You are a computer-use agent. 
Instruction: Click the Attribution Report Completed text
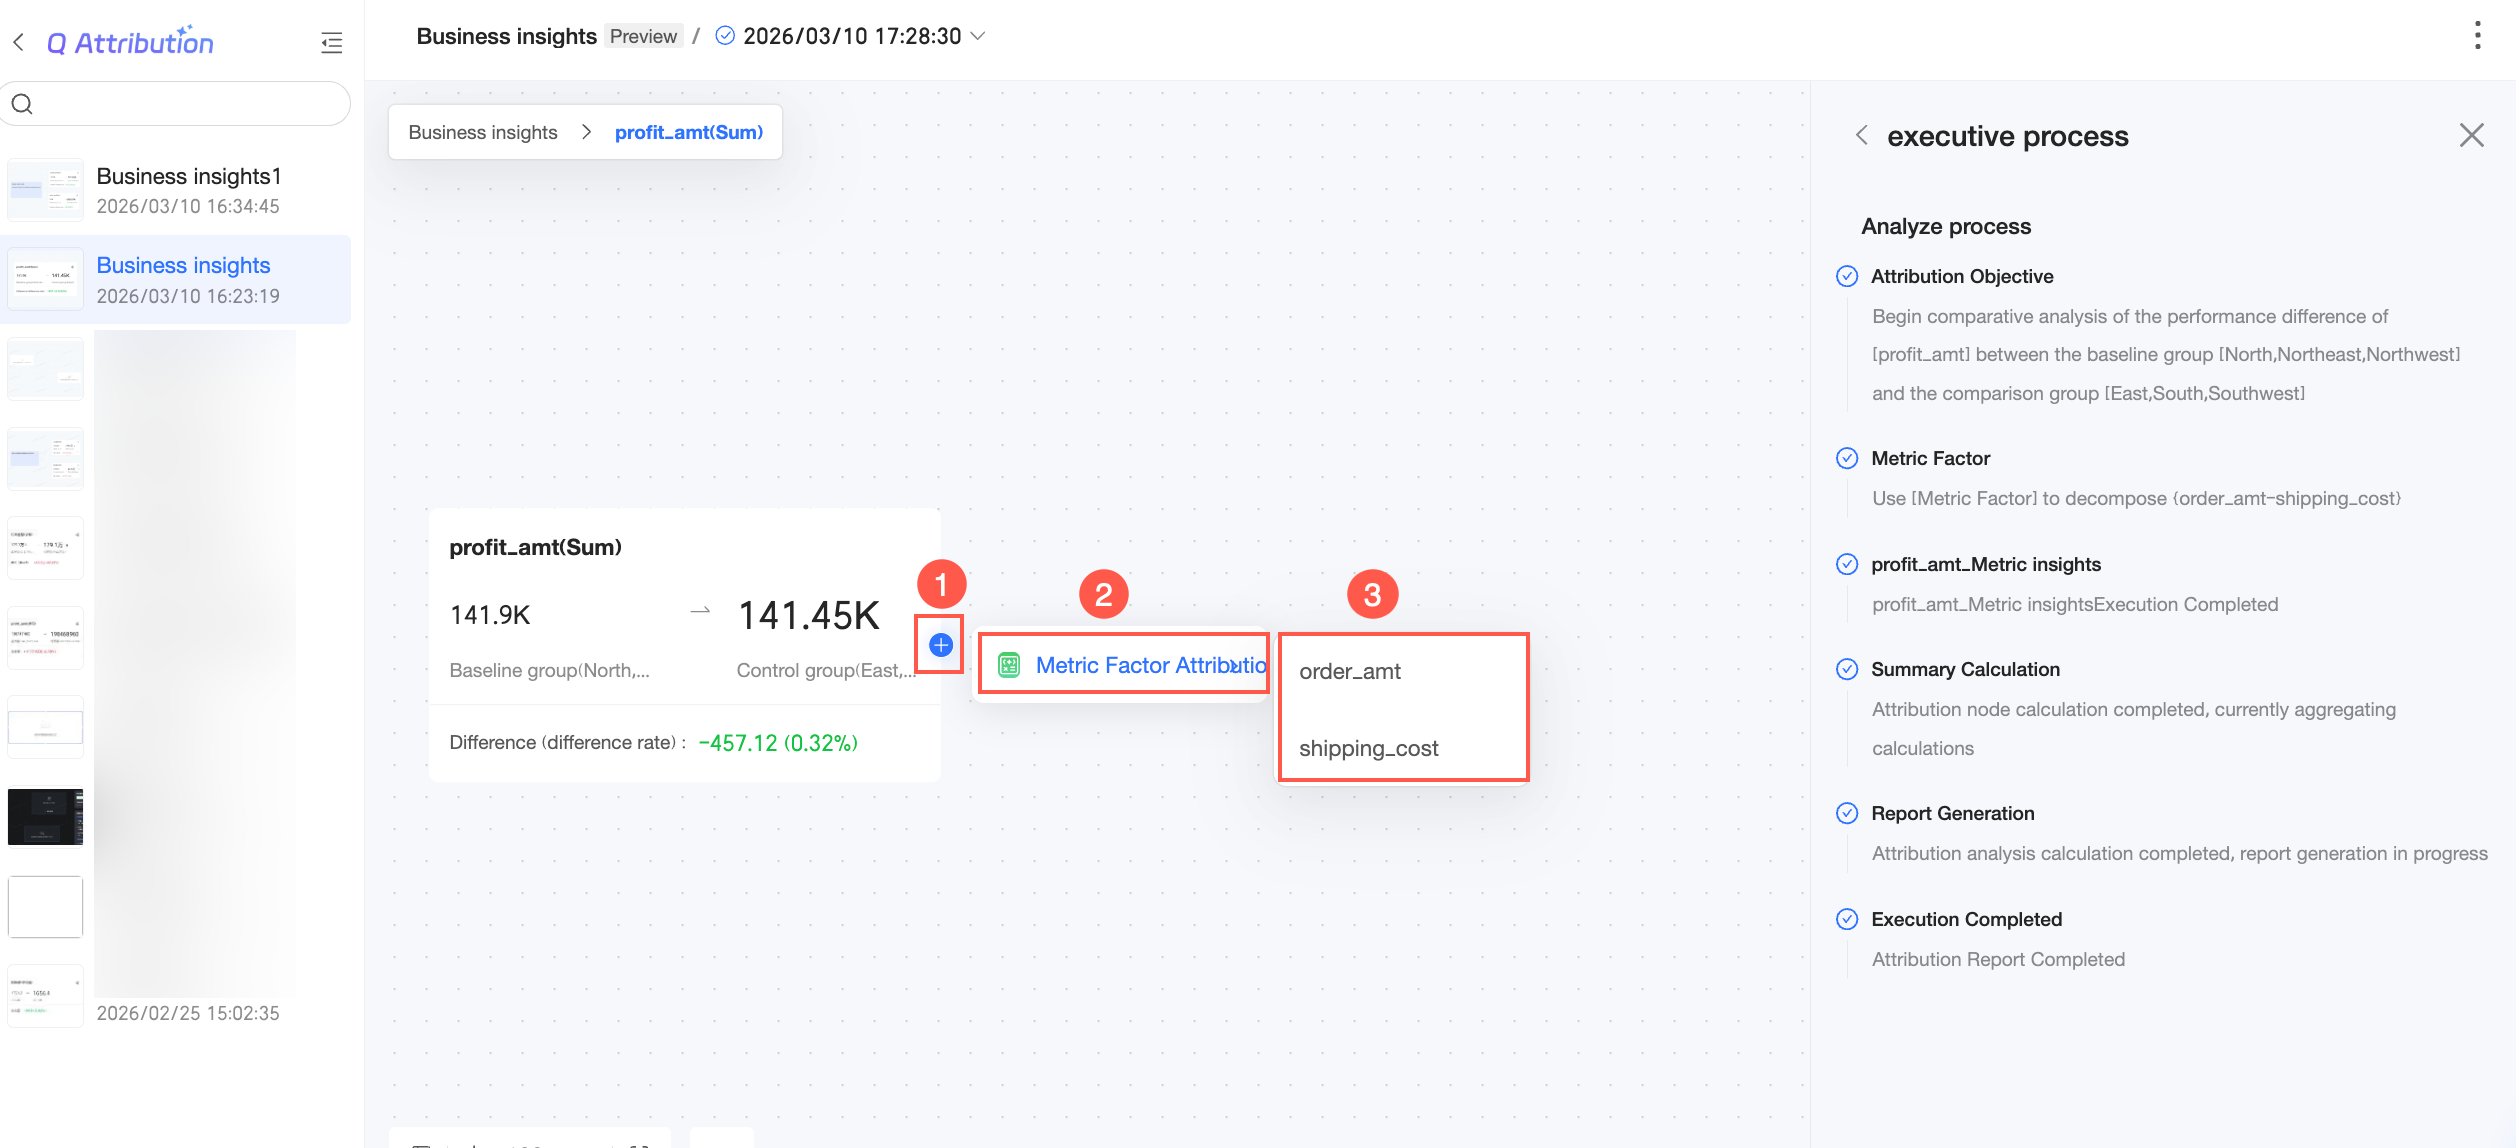1998,959
